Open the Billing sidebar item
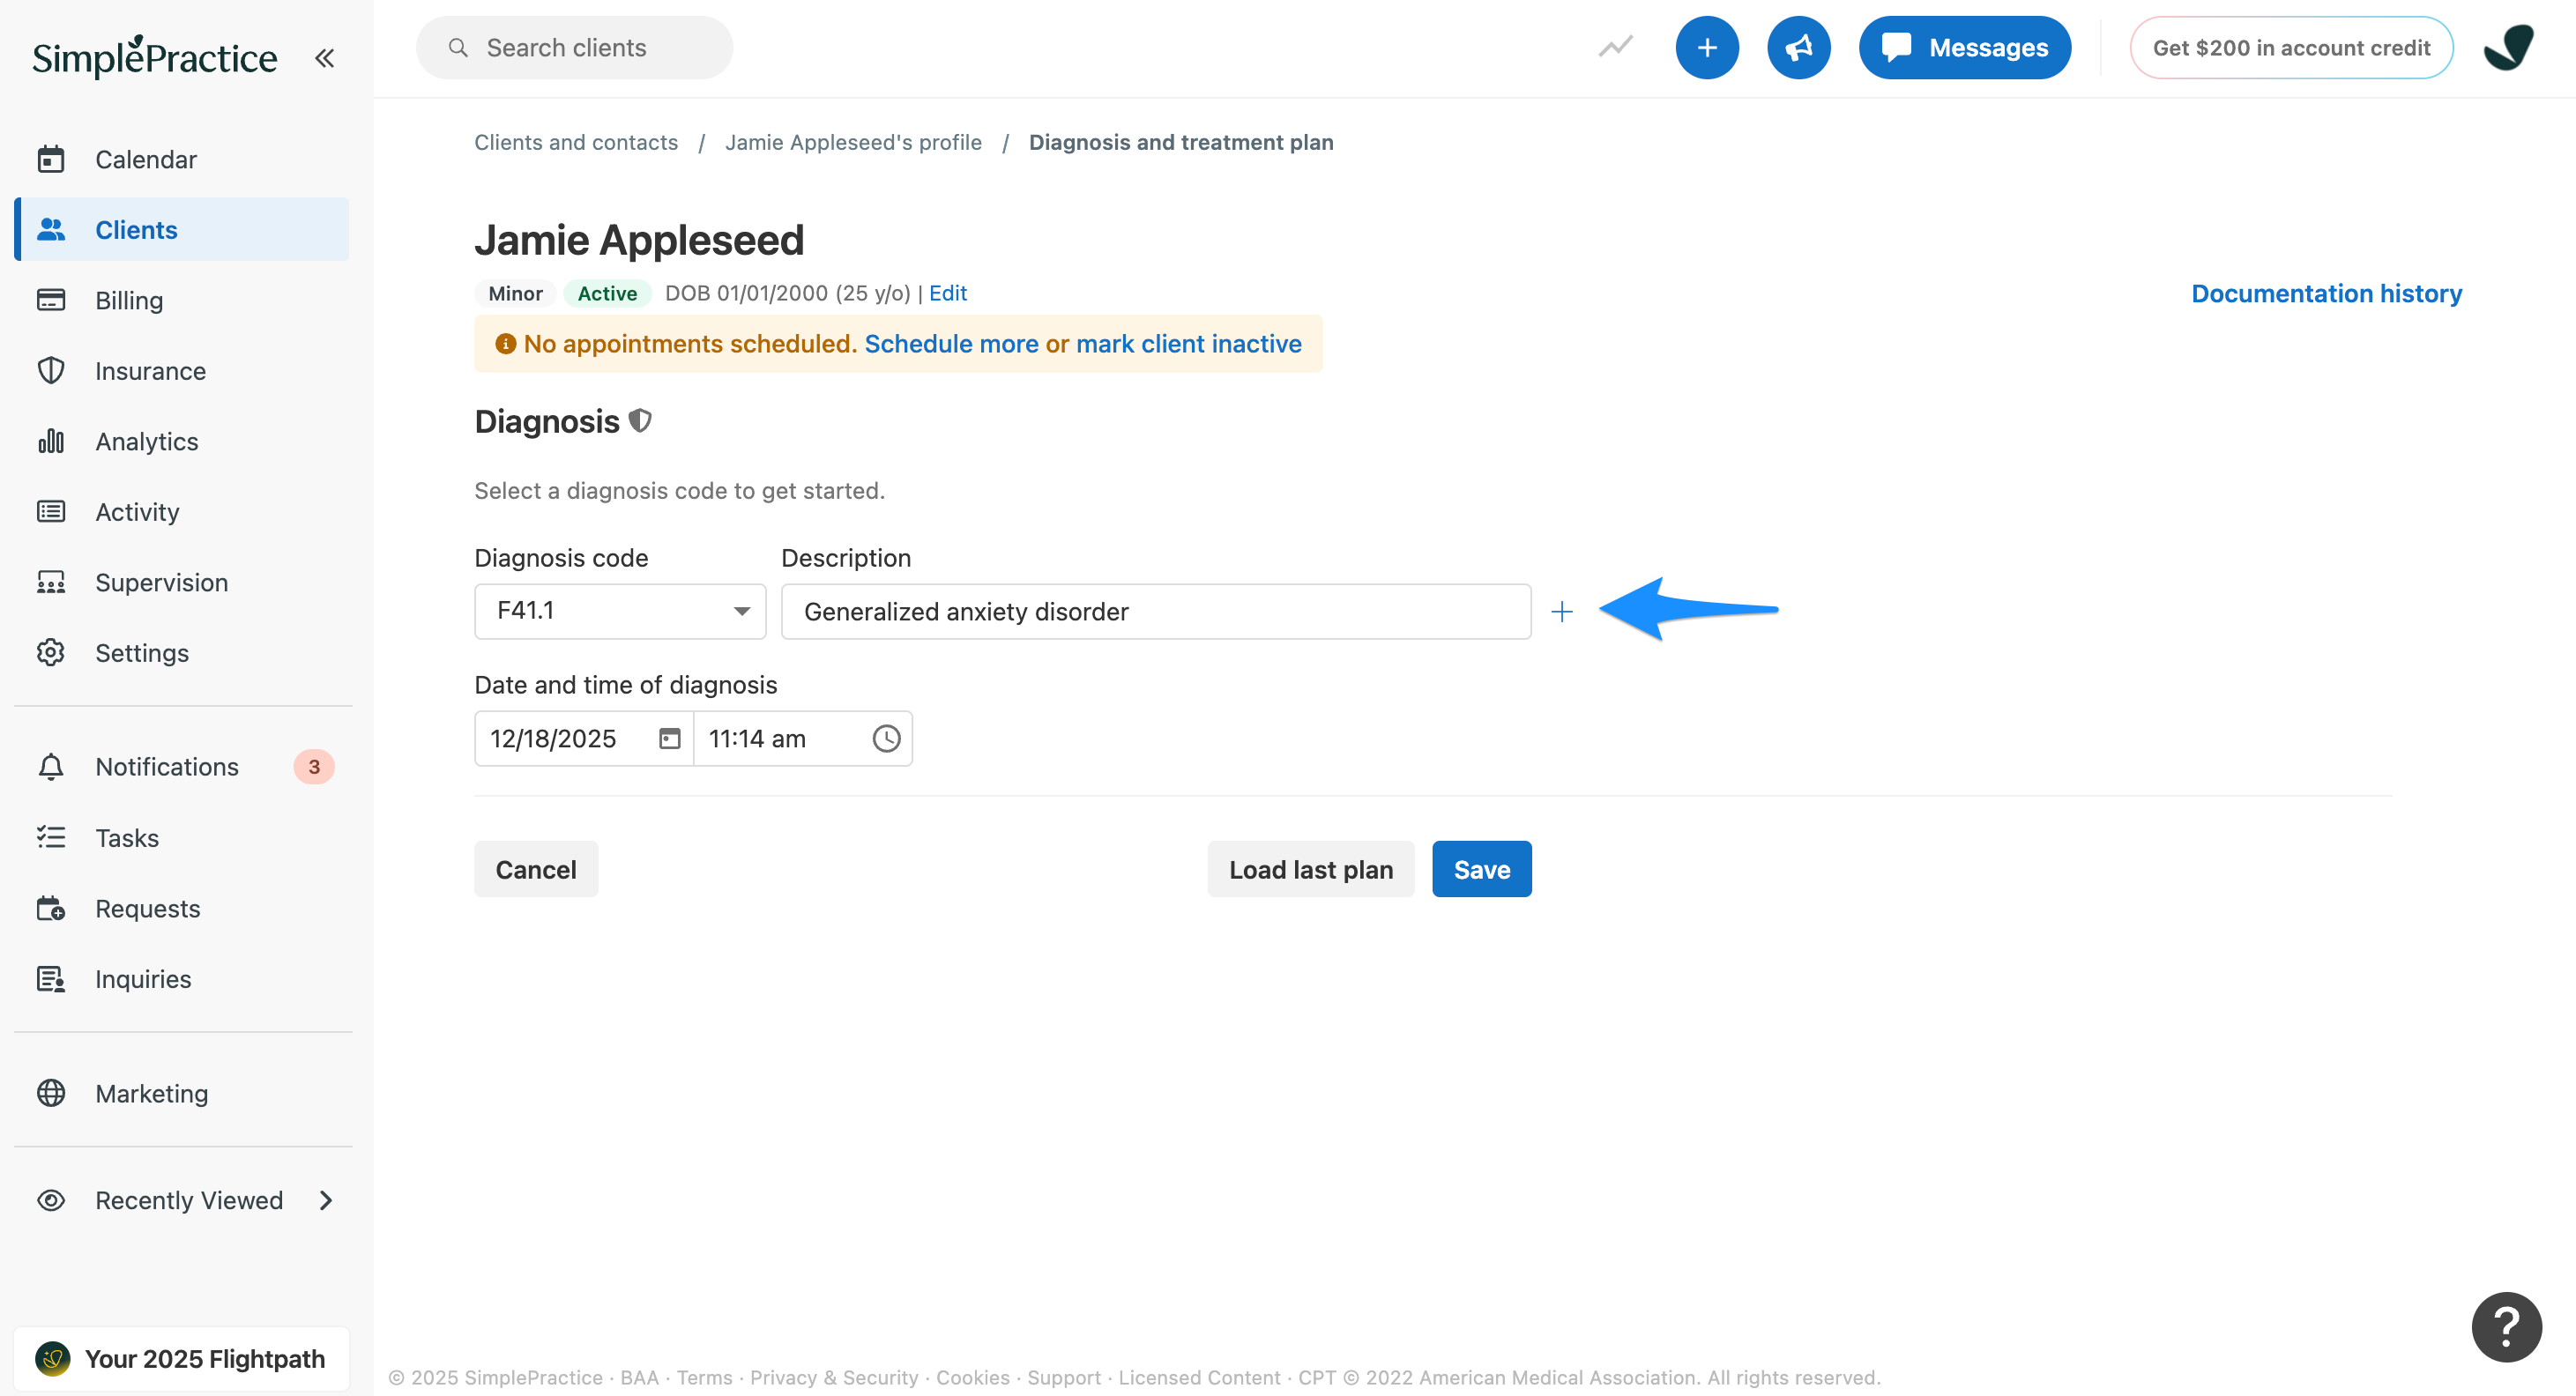The image size is (2576, 1396). tap(182, 300)
